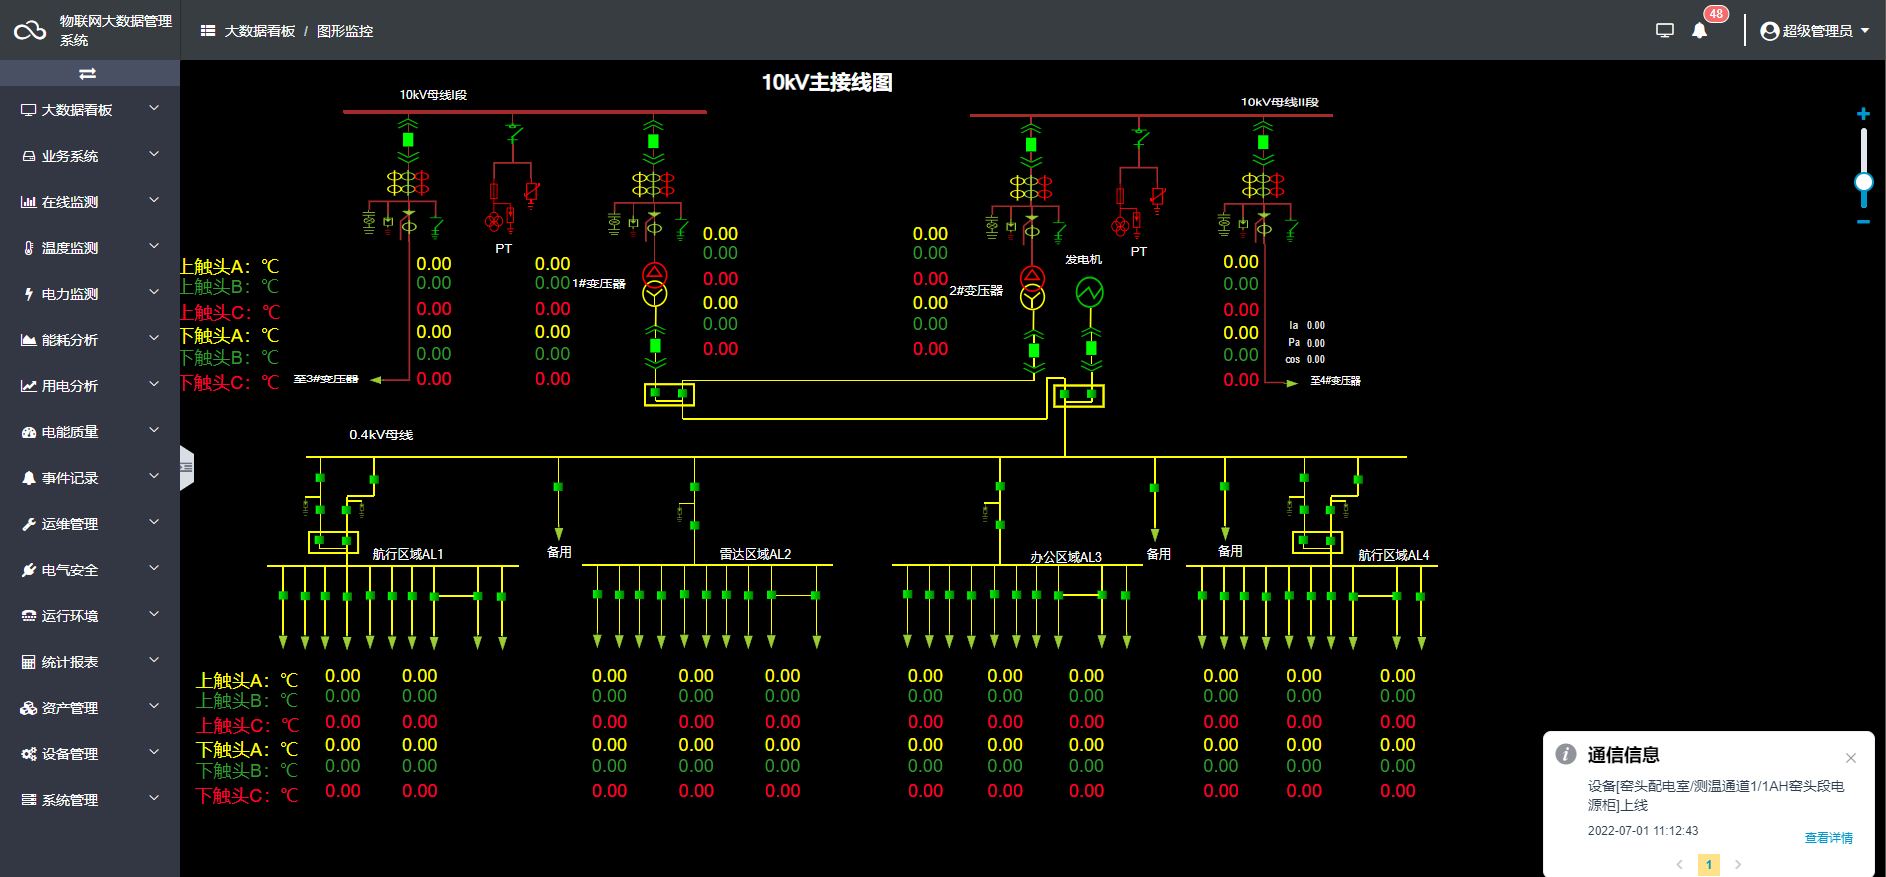
Task: Toggle the sidebar collapse icon
Action: coord(88,73)
